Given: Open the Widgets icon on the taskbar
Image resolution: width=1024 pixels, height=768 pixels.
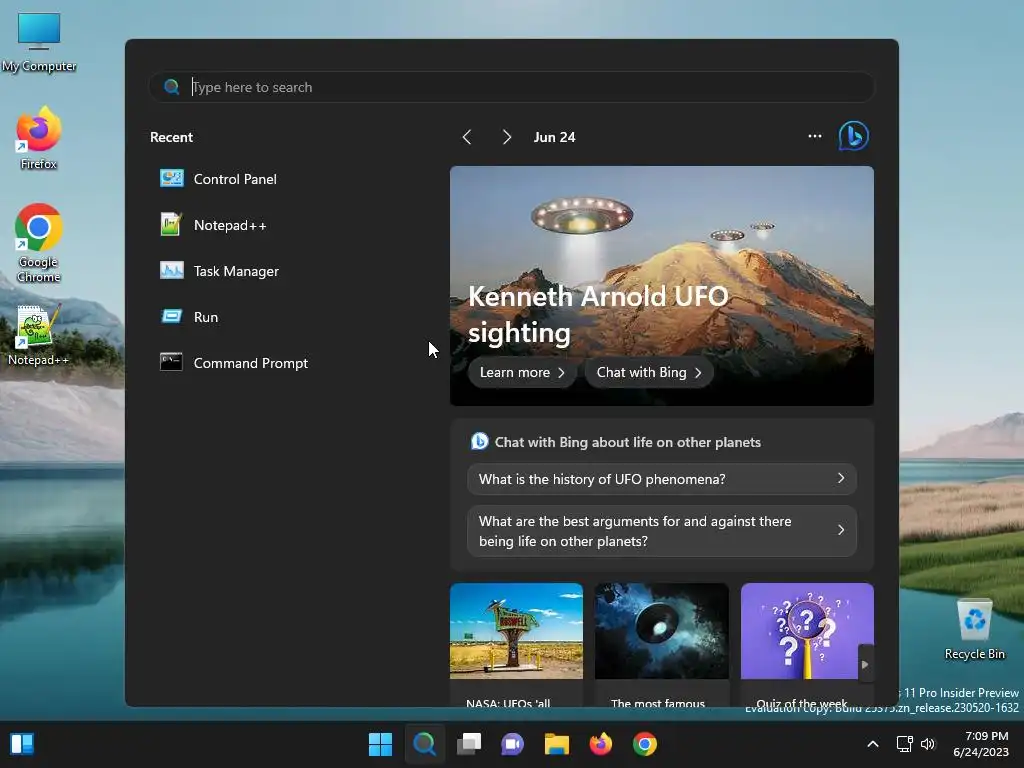Looking at the screenshot, I should pos(22,744).
